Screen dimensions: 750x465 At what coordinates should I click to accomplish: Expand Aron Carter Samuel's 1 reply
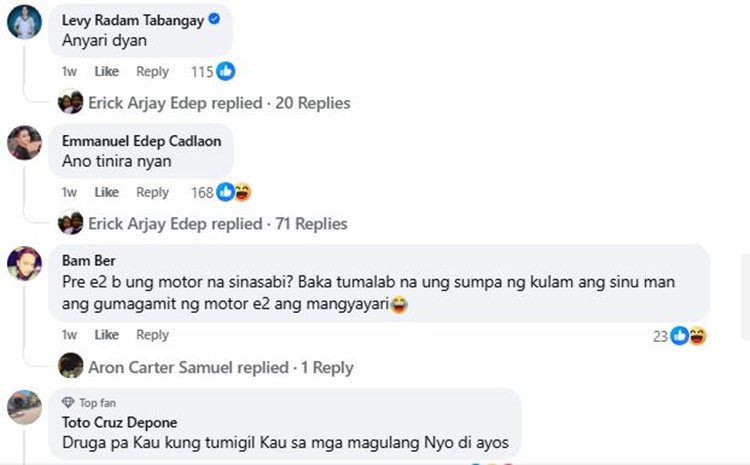220,367
